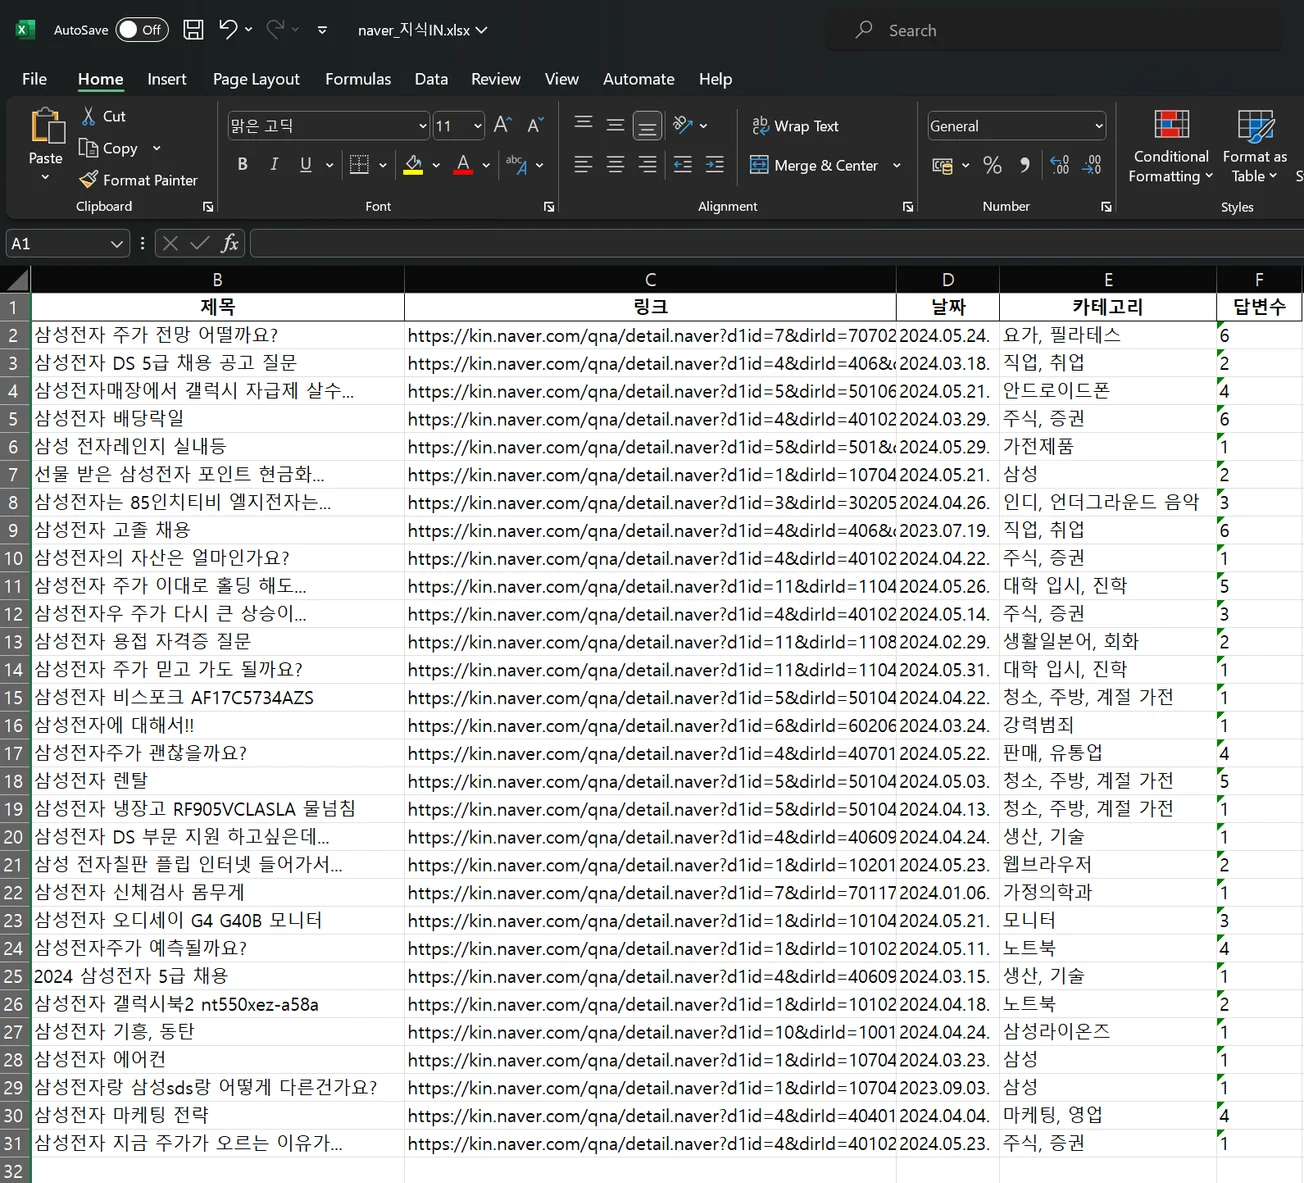Apply Borders icon
This screenshot has width=1304, height=1183.
pyautogui.click(x=359, y=165)
